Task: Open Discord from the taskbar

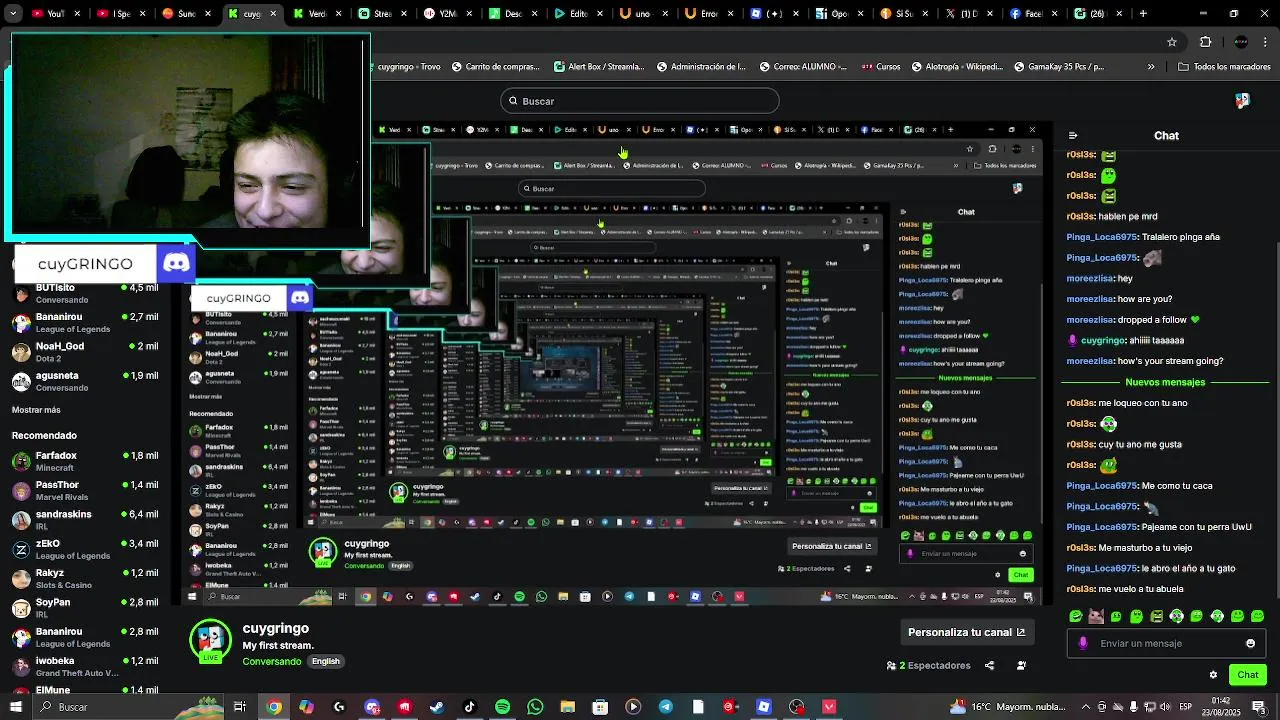Action: point(372,707)
